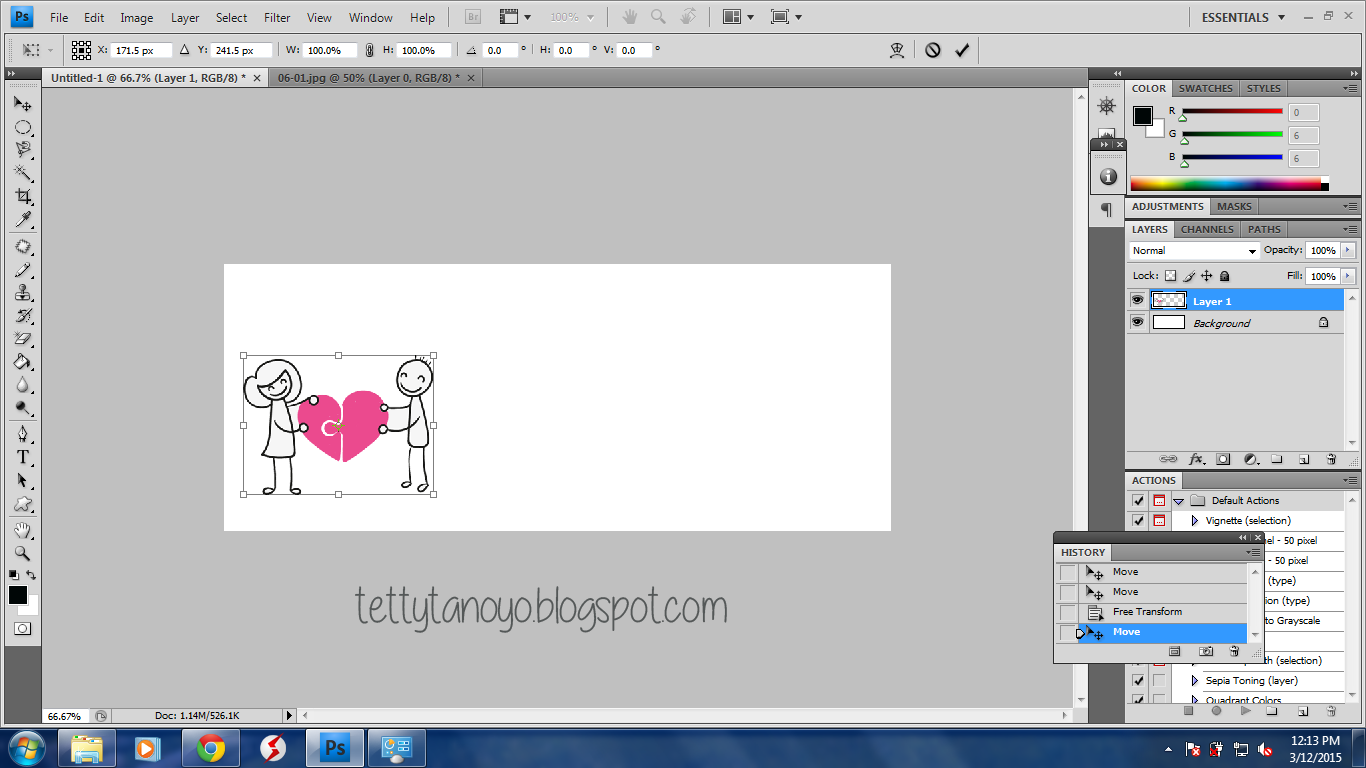1366x768 pixels.
Task: Click the X position input field
Action: click(142, 50)
